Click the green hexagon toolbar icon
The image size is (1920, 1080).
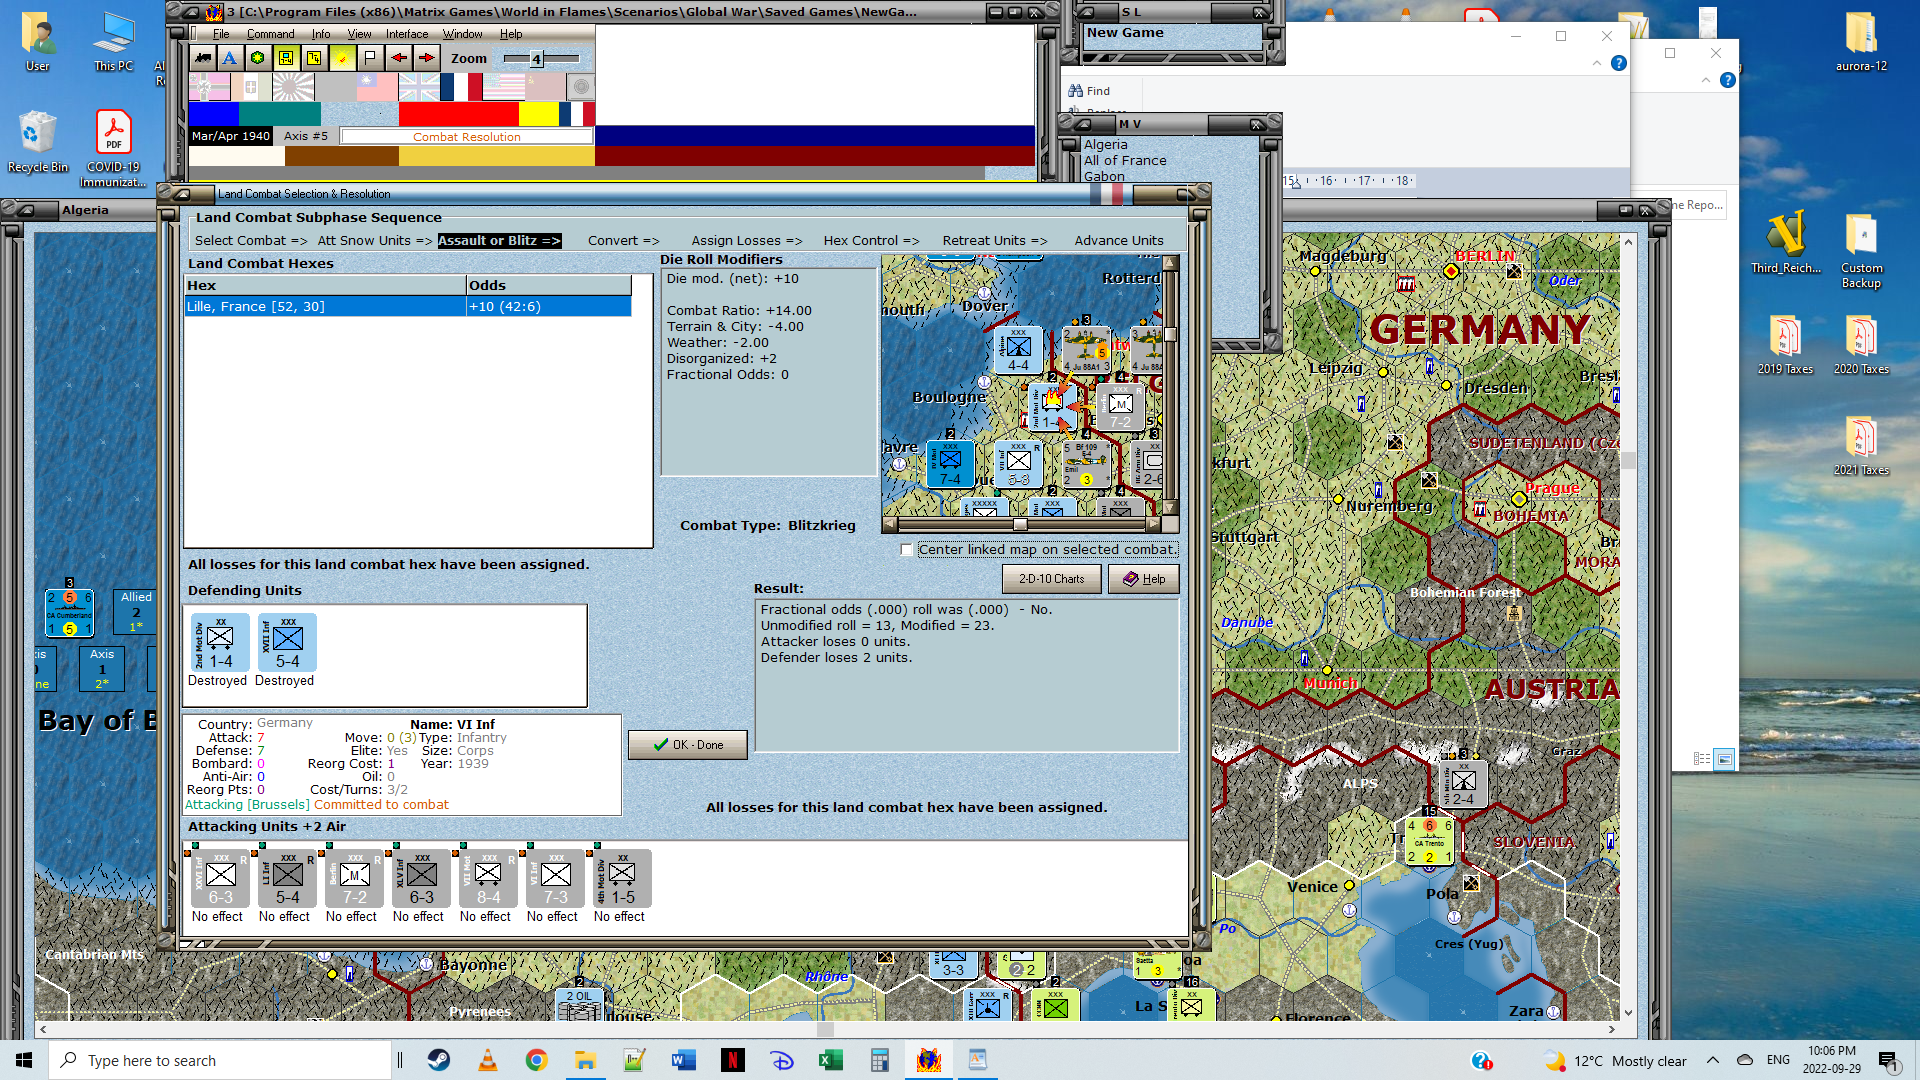click(258, 58)
